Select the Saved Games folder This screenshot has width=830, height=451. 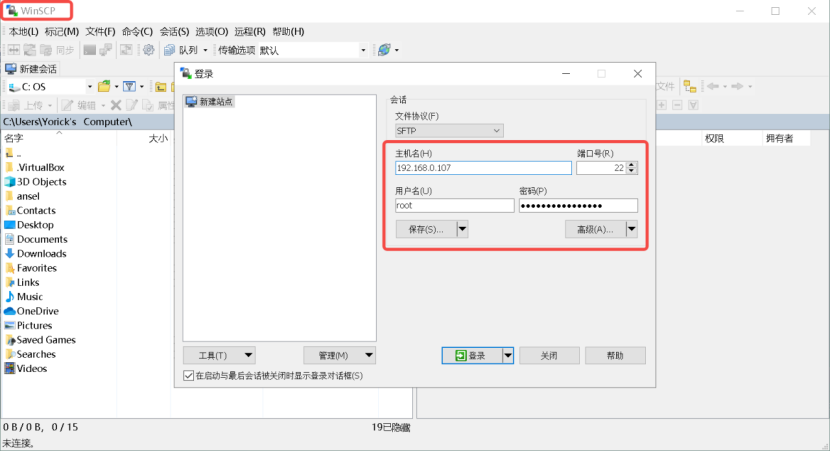point(40,340)
